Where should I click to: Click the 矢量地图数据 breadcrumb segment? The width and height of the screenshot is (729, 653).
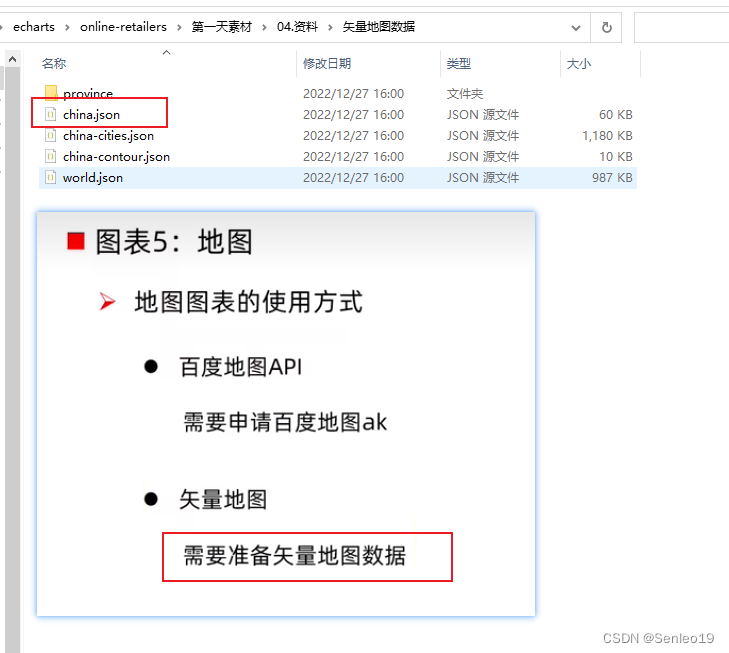pos(378,27)
